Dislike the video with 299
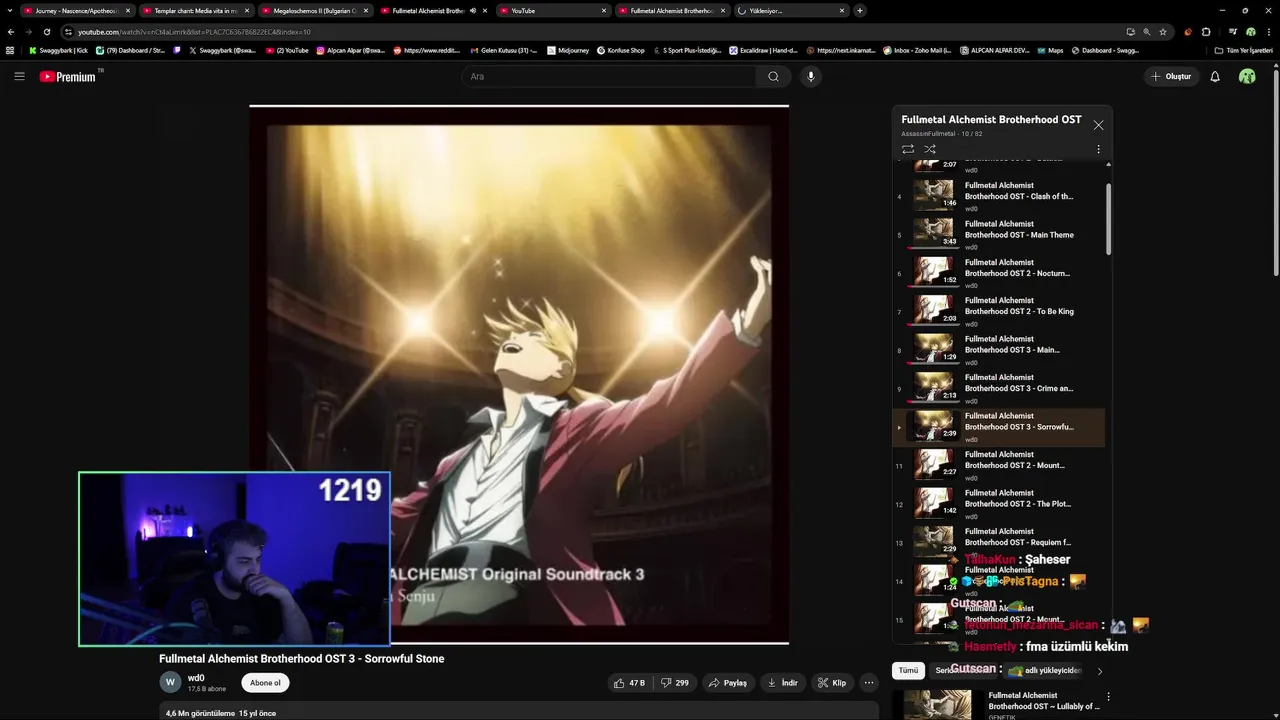The image size is (1280, 720). click(675, 683)
